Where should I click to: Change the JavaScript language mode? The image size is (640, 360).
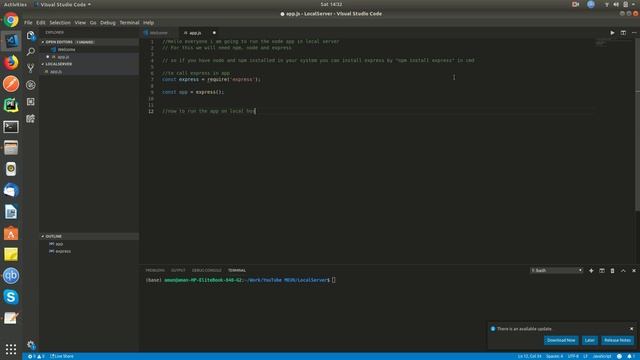pyautogui.click(x=602, y=356)
